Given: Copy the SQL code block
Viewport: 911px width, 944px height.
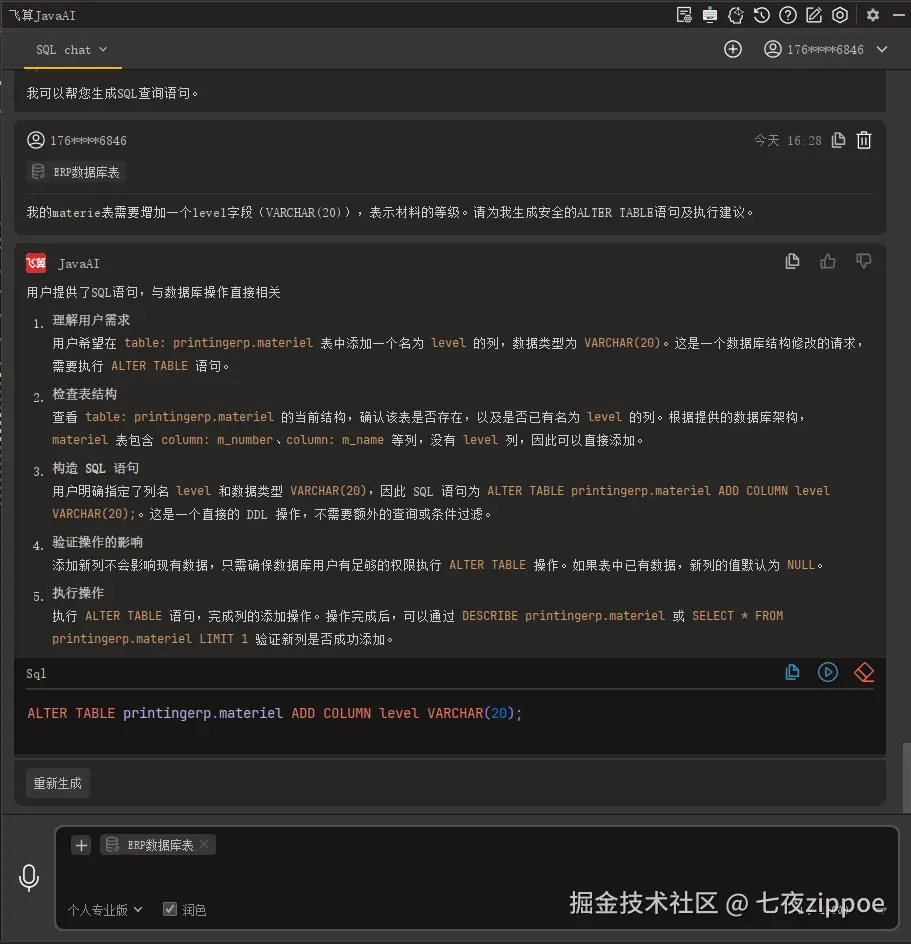Looking at the screenshot, I should point(792,672).
